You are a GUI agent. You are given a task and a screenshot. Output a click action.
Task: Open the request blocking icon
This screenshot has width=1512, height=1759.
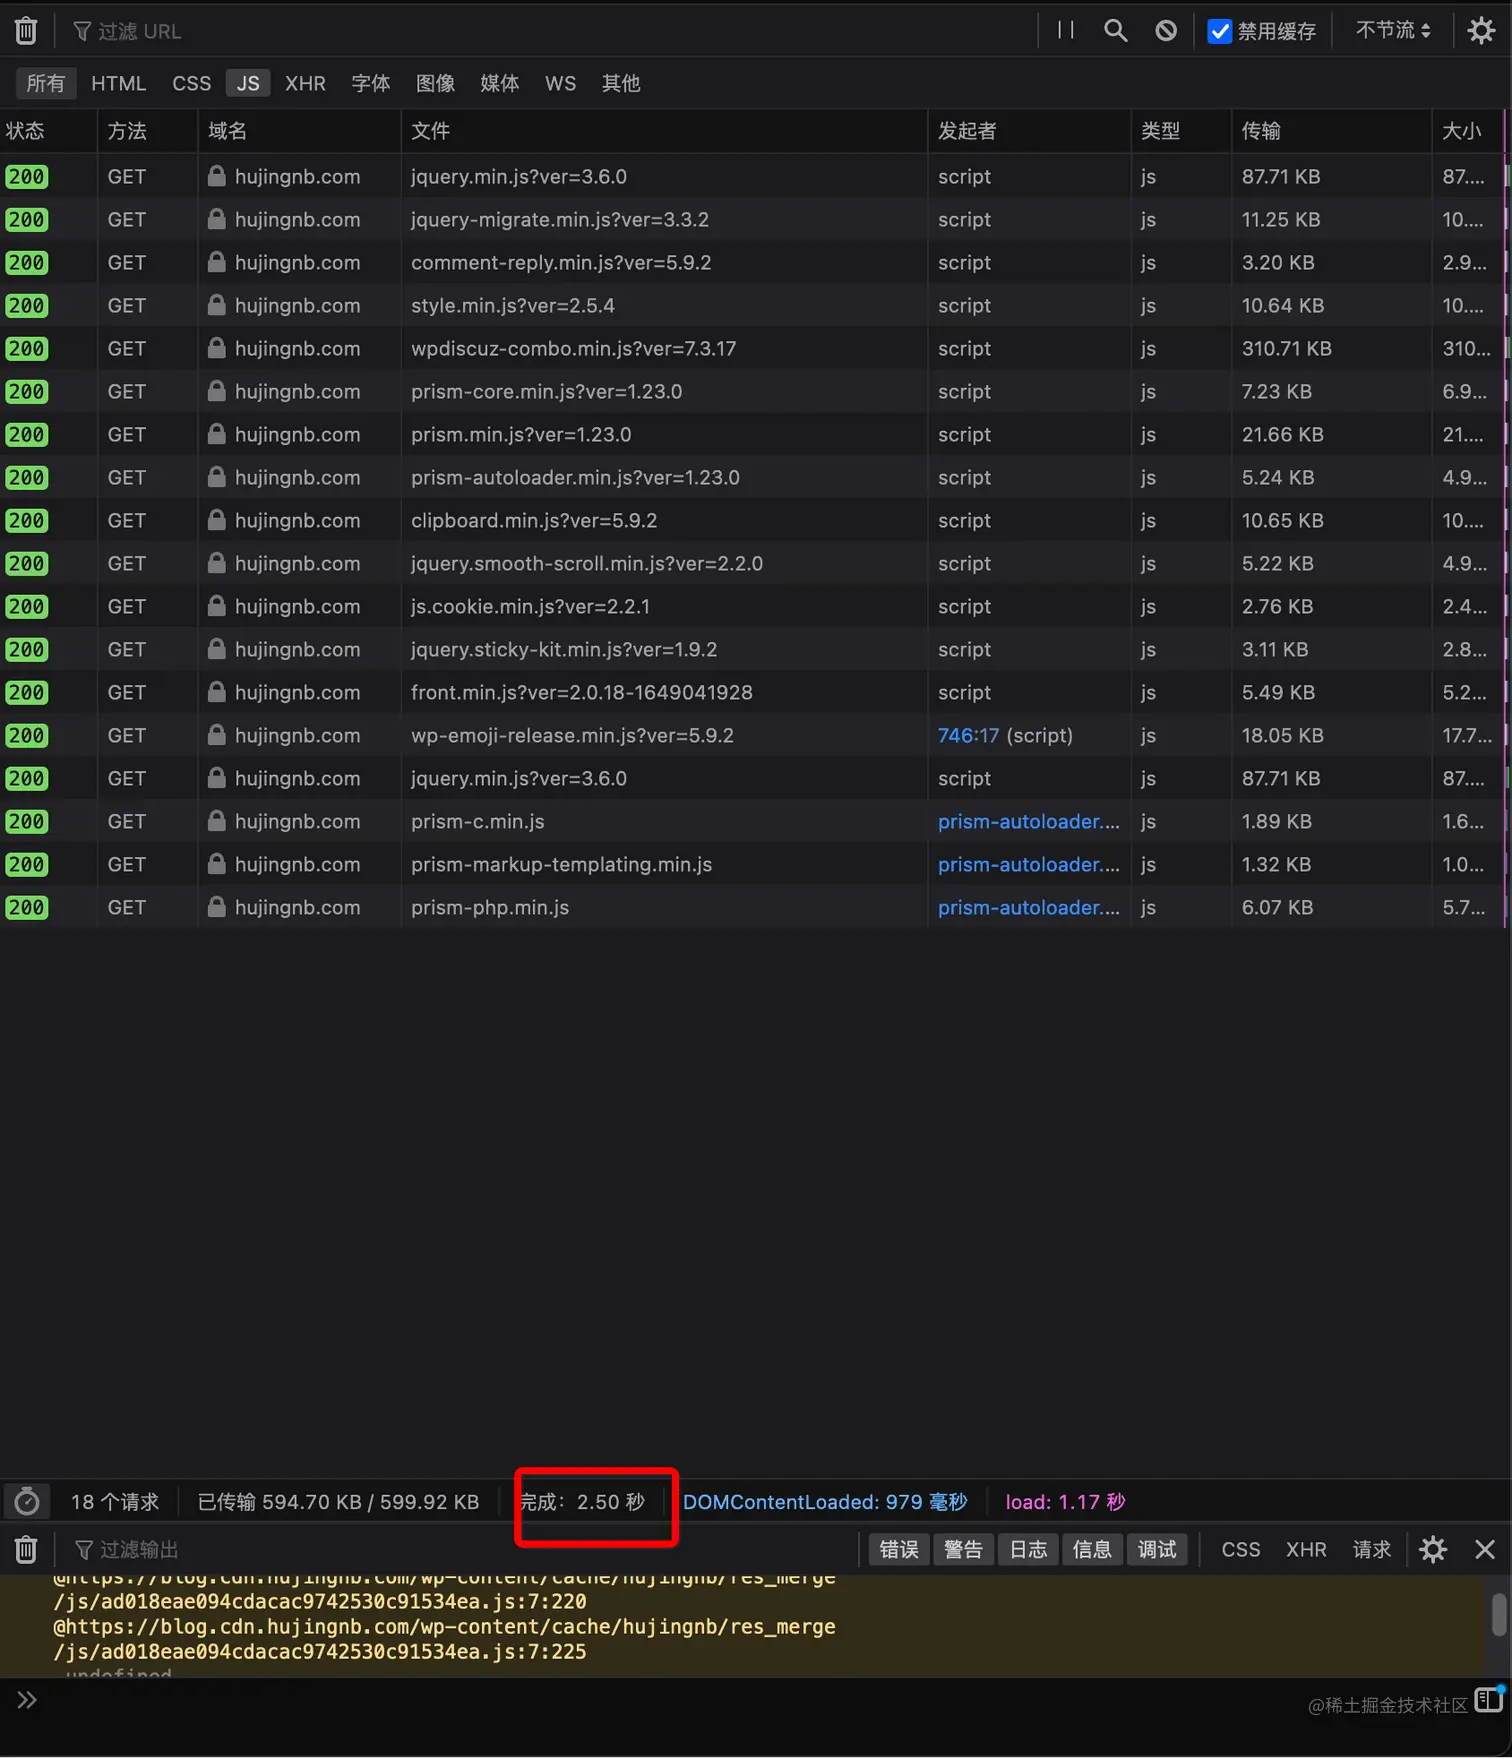click(x=1166, y=31)
